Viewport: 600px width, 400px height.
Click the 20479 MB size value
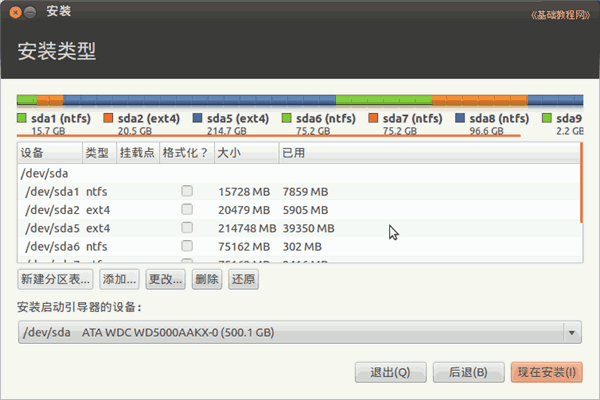(x=244, y=210)
